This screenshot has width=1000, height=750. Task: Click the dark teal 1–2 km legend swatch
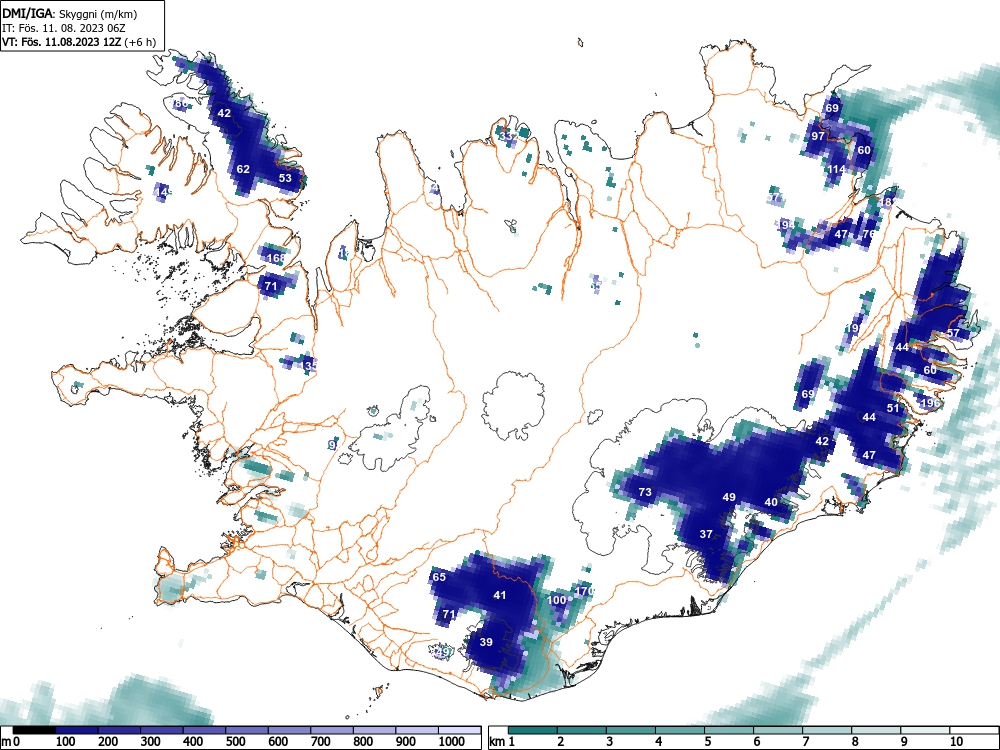pos(533,730)
